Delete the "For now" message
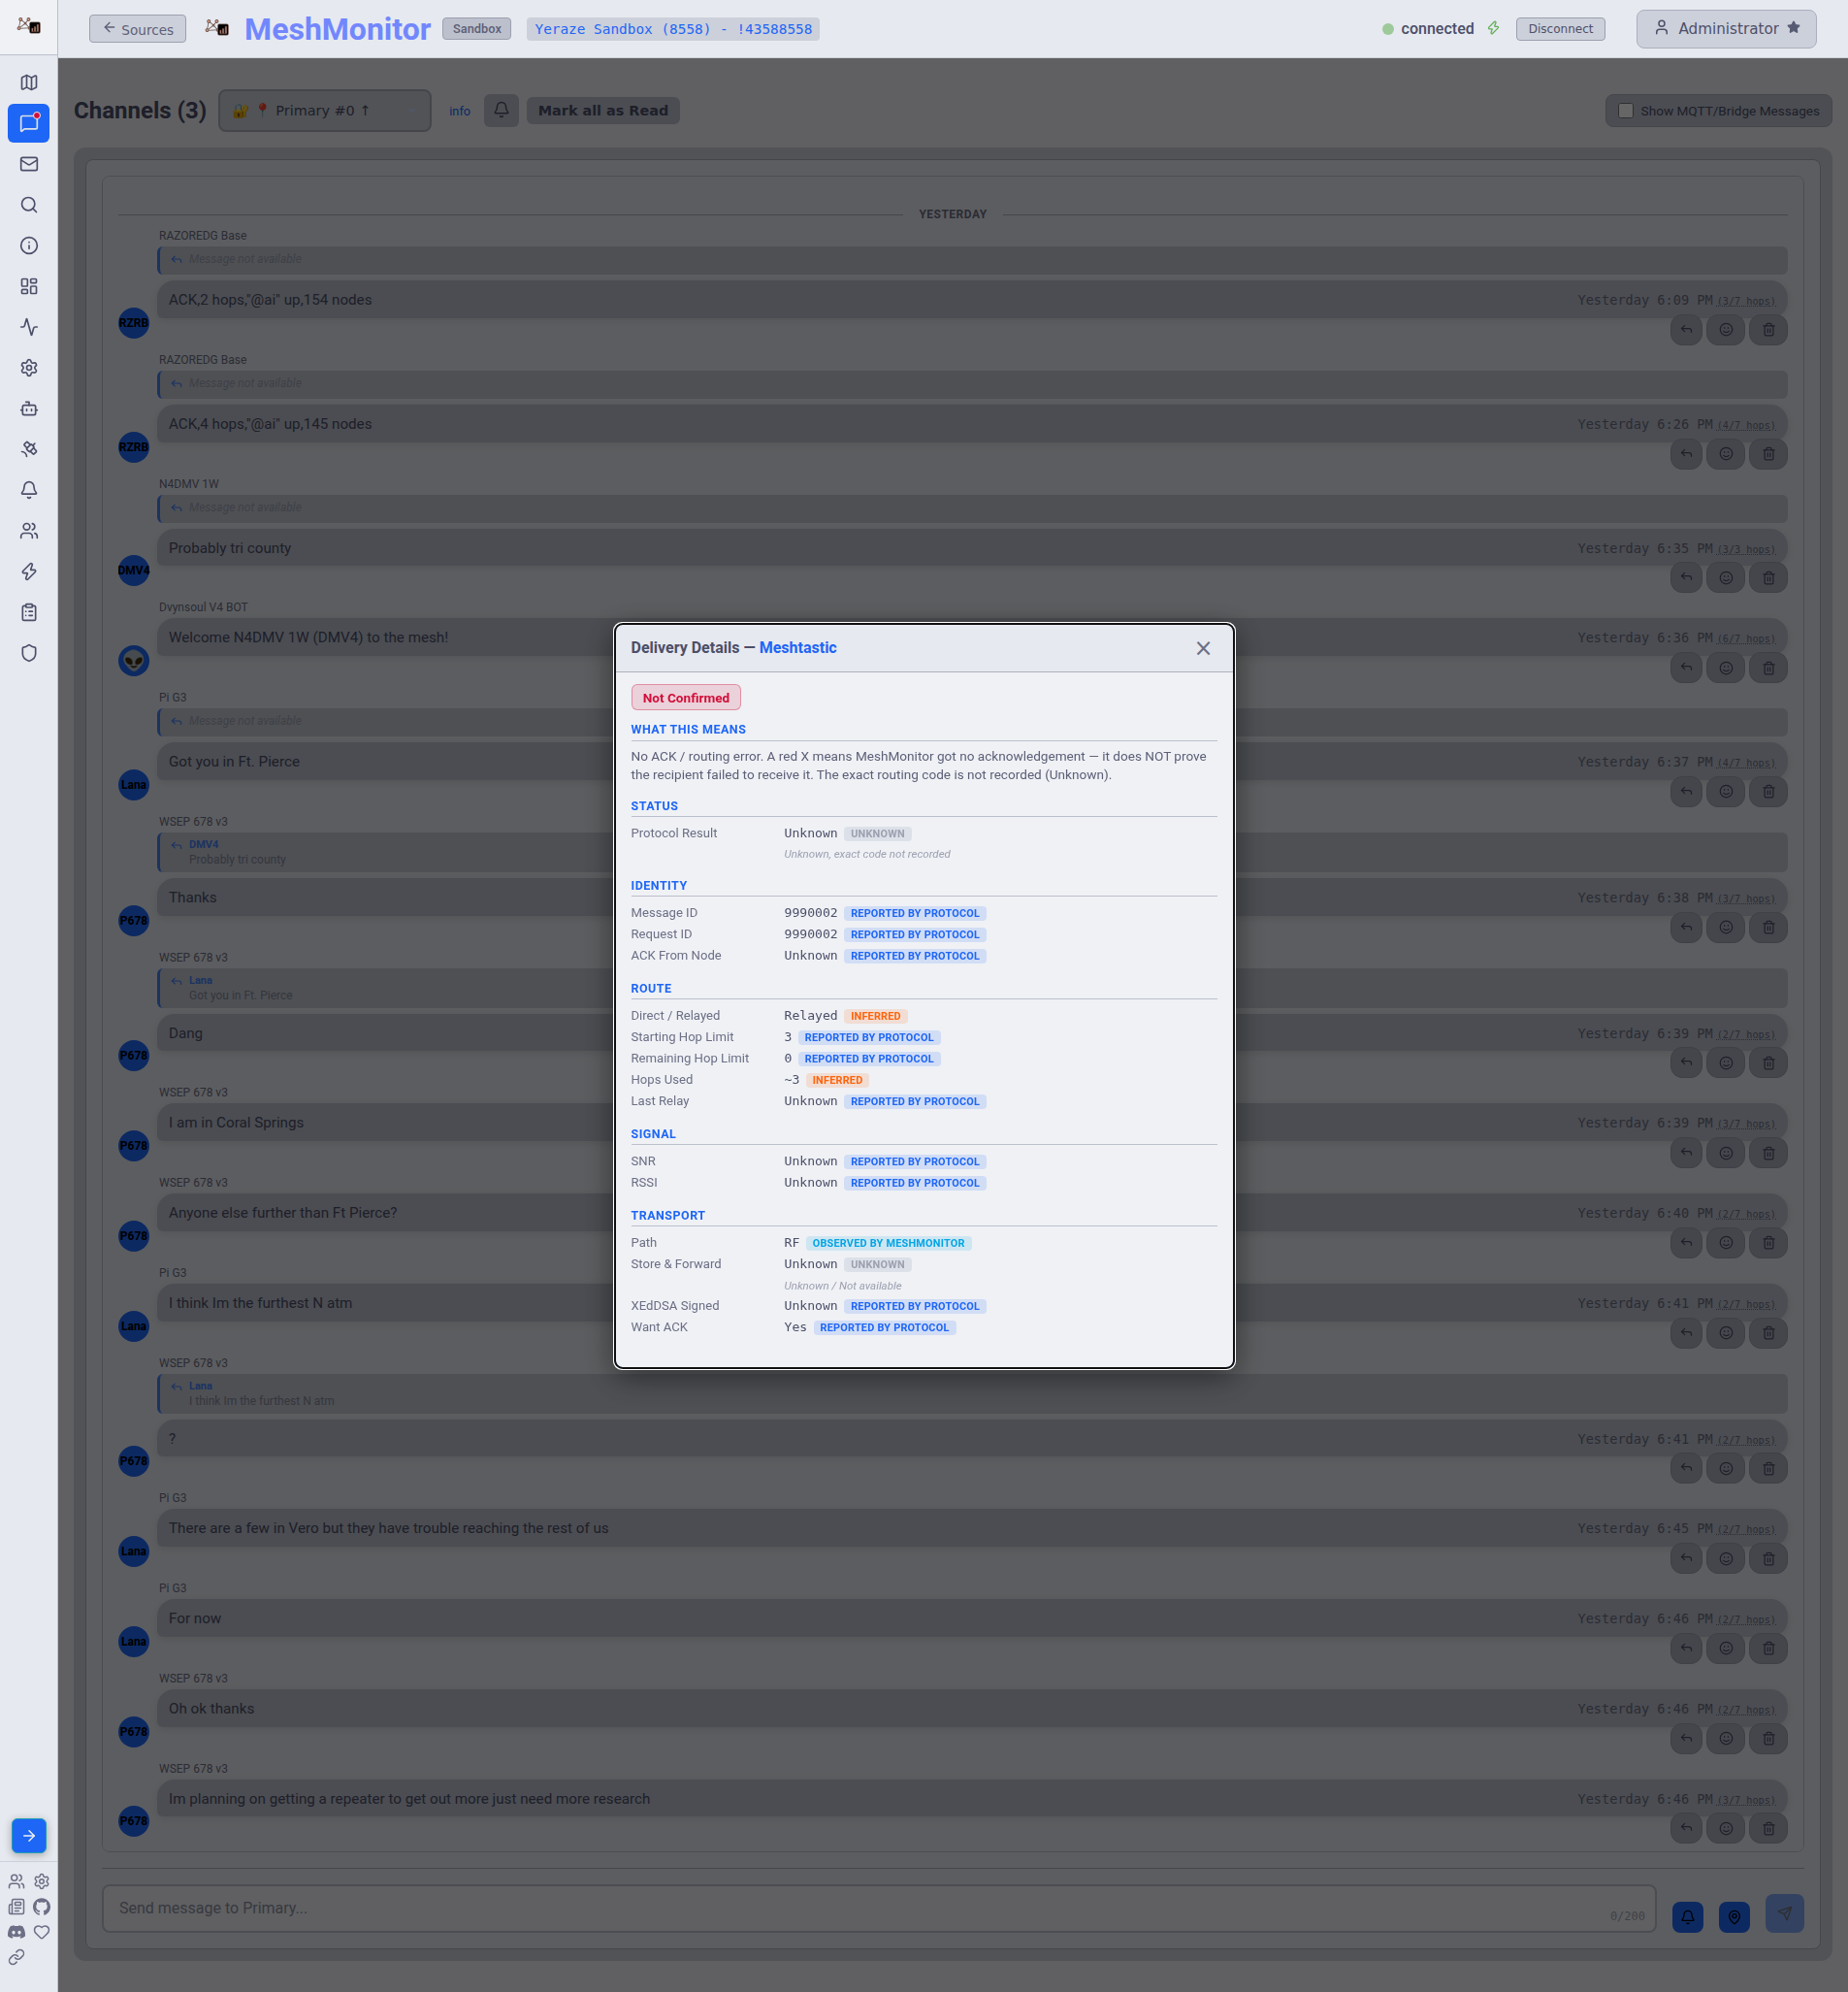Viewport: 1848px width, 1992px height. pos(1769,1649)
